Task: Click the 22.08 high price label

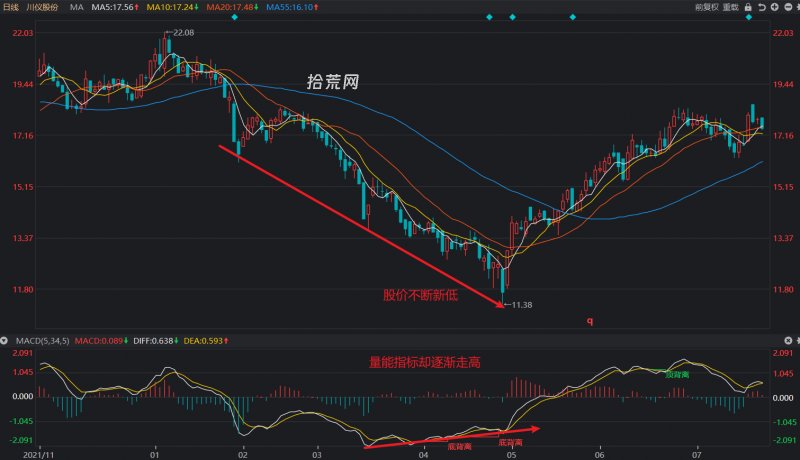Action: click(x=183, y=33)
